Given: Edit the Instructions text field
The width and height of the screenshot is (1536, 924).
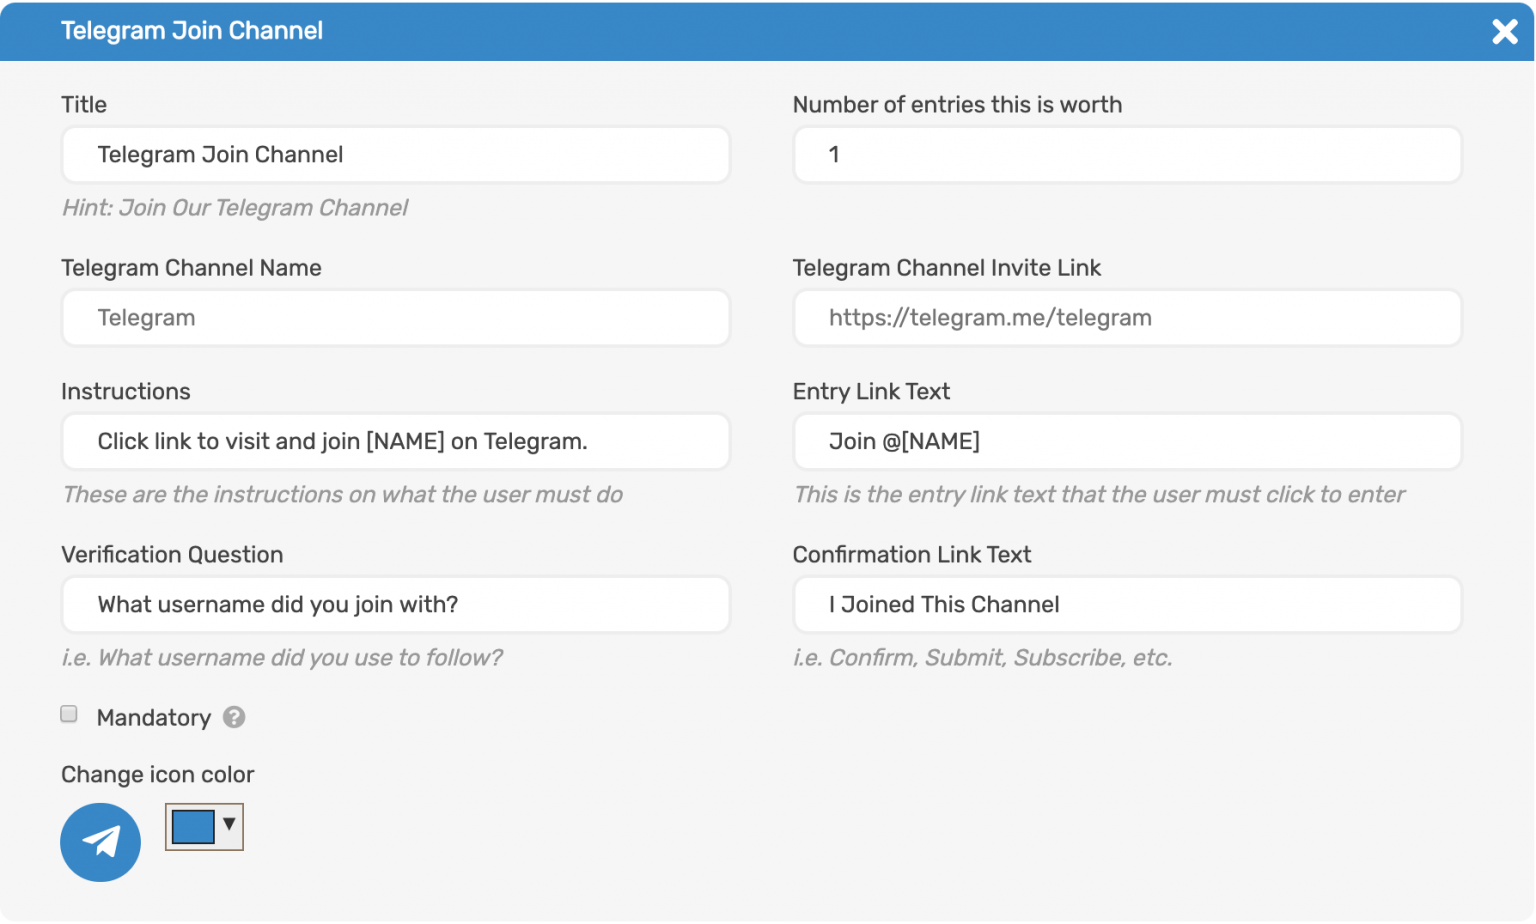Looking at the screenshot, I should tap(396, 441).
